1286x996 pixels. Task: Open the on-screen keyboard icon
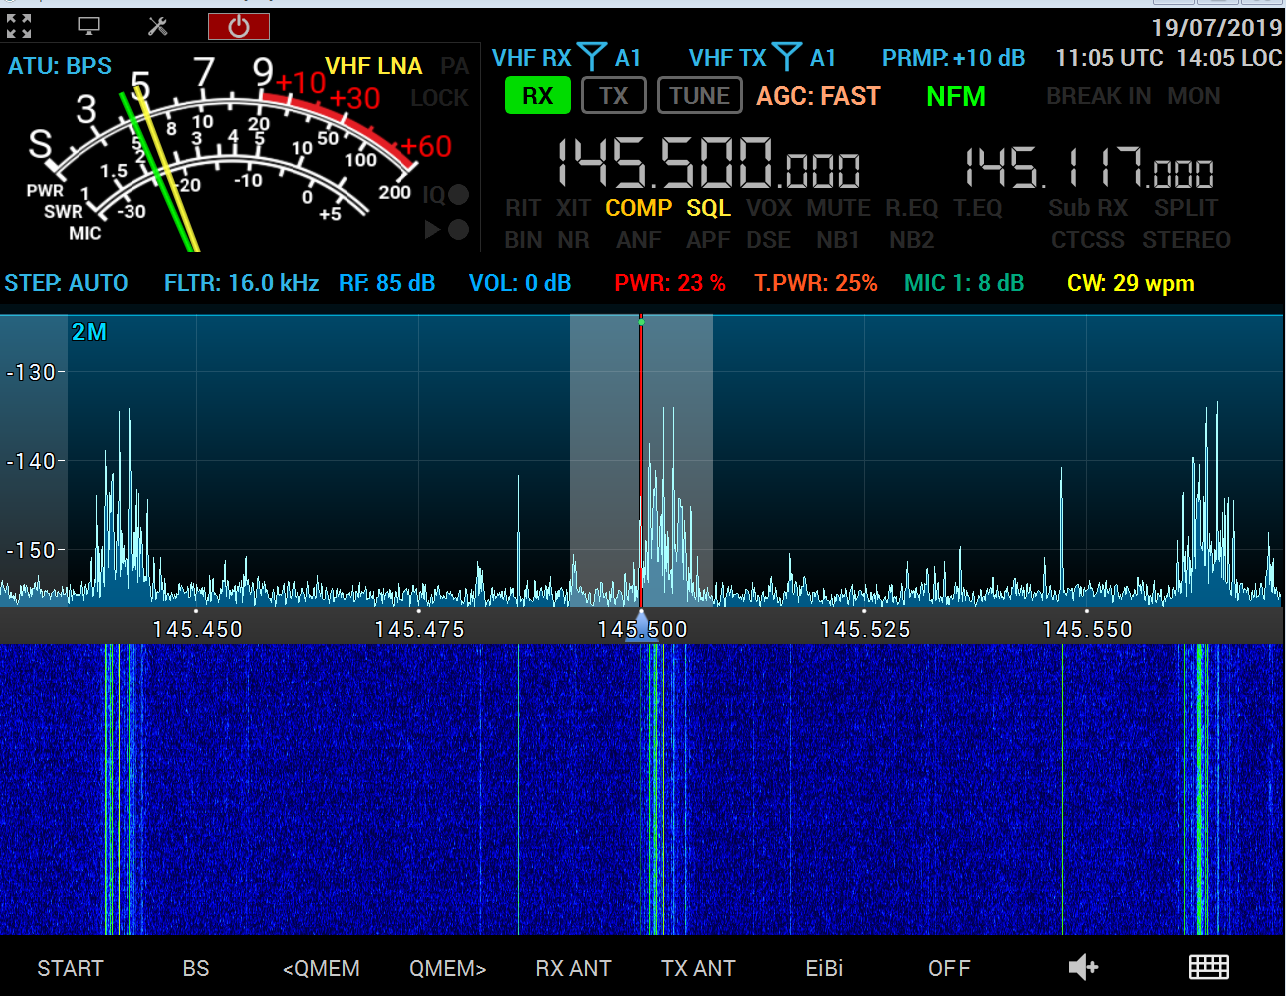pyautogui.click(x=1208, y=967)
